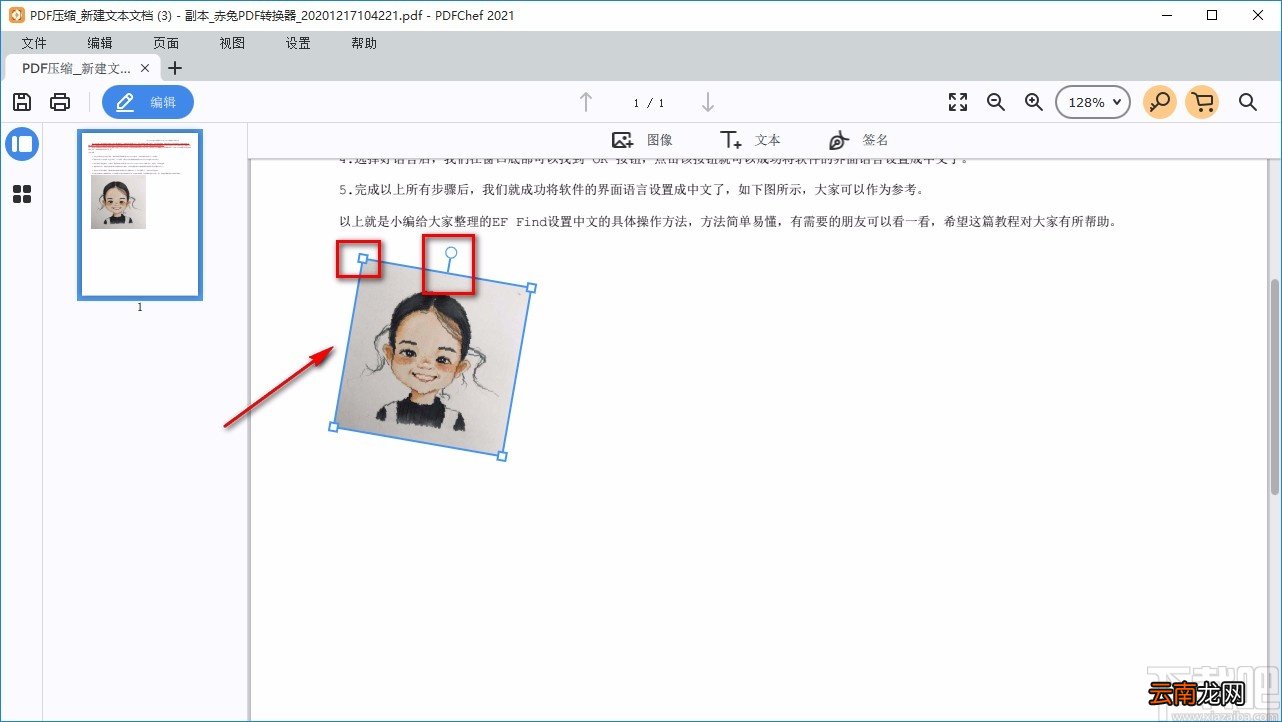
Task: Go to the next page arrow
Action: pos(708,102)
